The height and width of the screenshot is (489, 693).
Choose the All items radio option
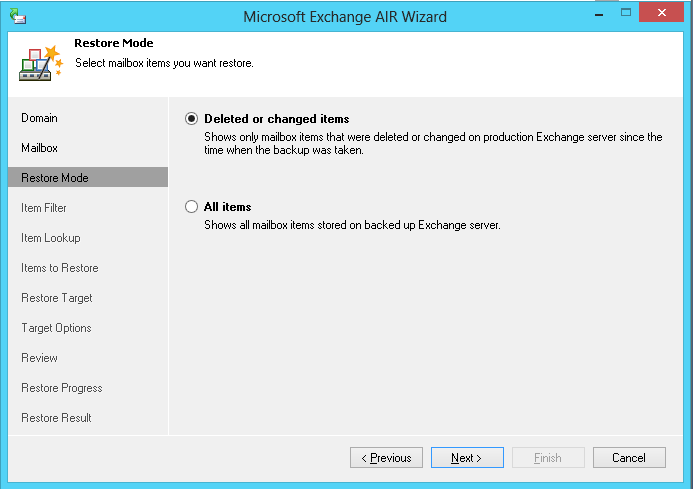point(191,206)
